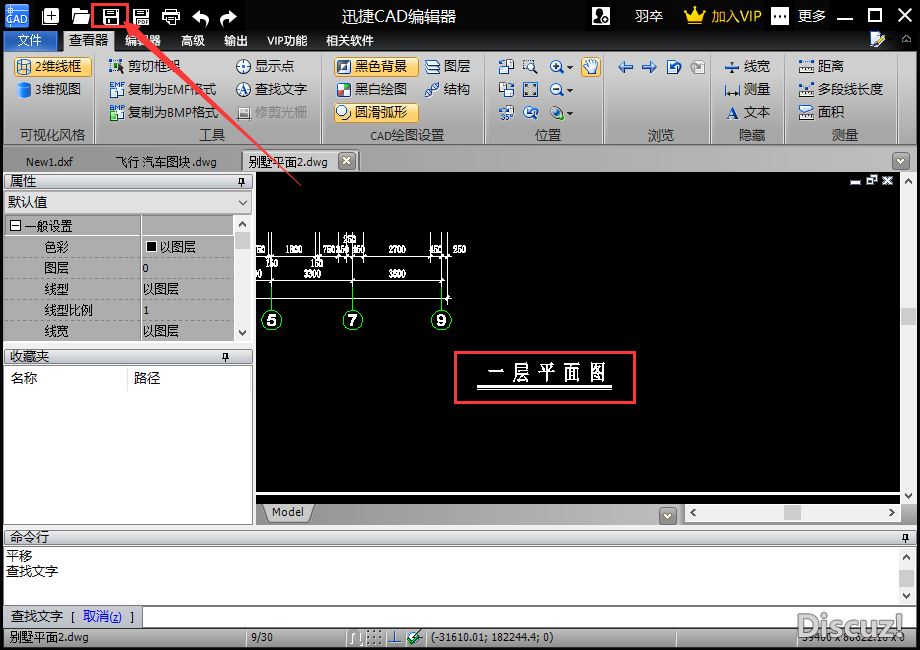Select the pan hand tool

590,67
